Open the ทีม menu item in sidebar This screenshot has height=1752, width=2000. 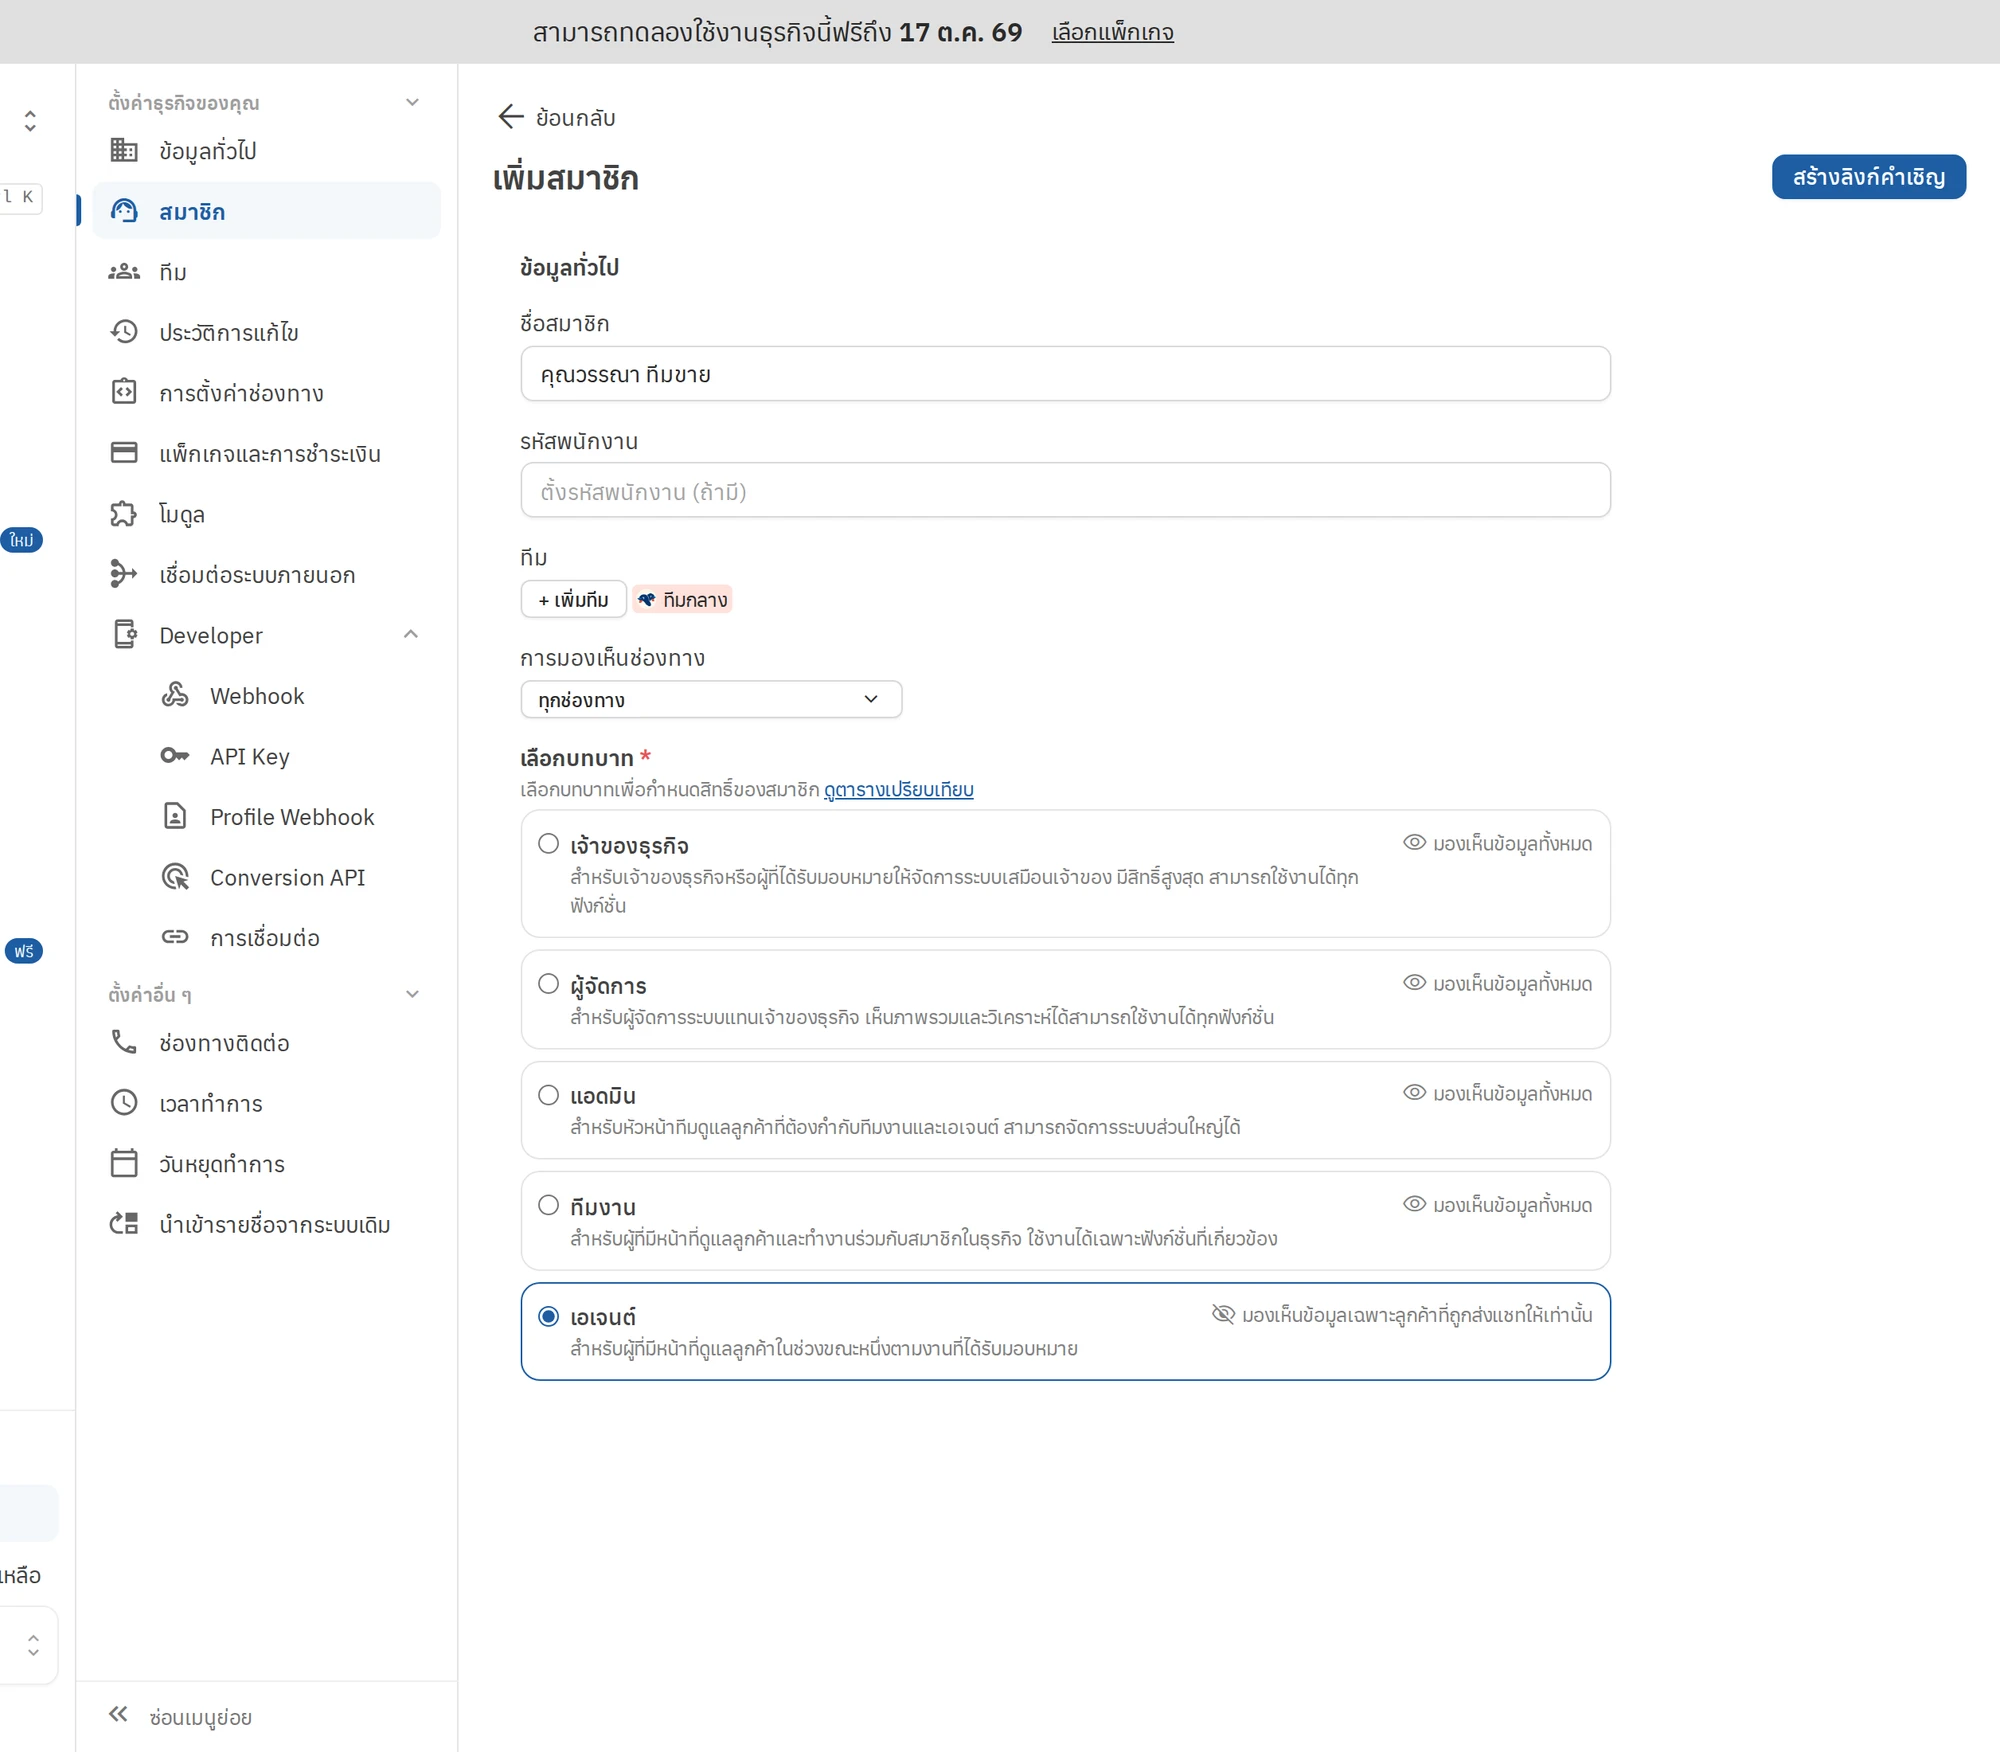point(266,272)
